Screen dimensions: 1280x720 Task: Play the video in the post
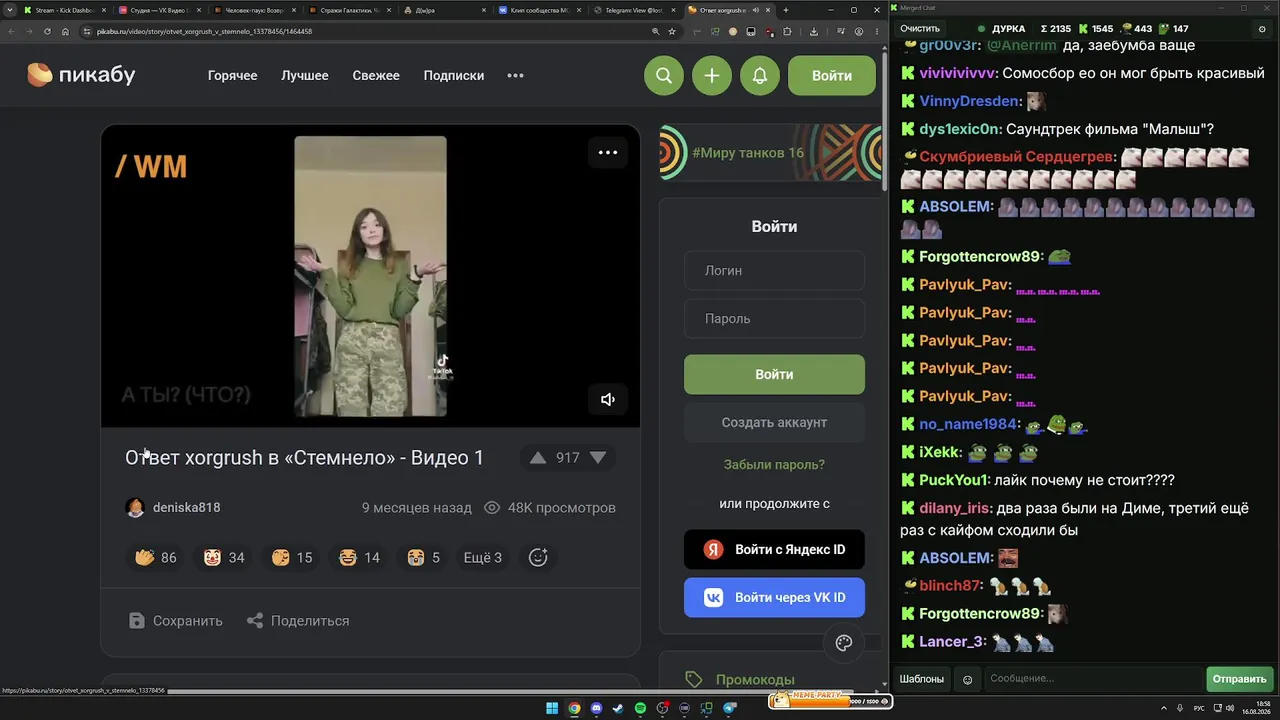coord(370,276)
